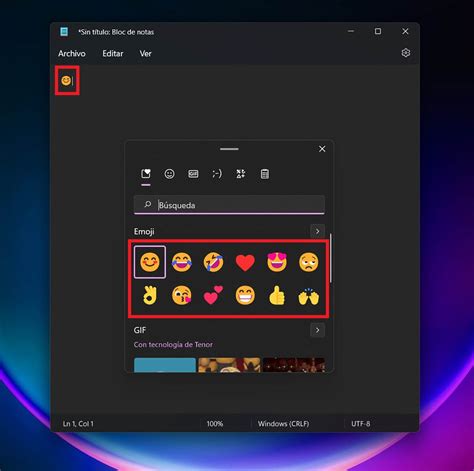Close the emoji picker panel
The height and width of the screenshot is (471, 474).
322,149
